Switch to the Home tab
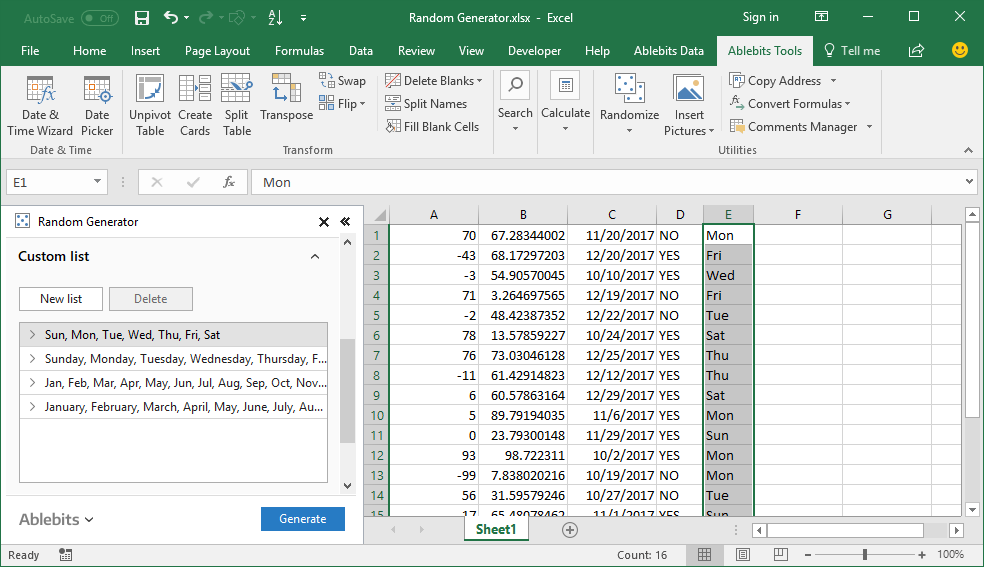 pyautogui.click(x=89, y=51)
